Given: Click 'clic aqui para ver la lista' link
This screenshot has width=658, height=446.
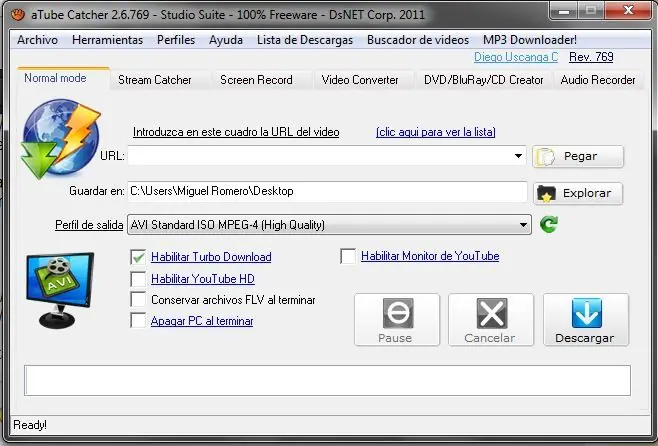Looking at the screenshot, I should coord(436,132).
